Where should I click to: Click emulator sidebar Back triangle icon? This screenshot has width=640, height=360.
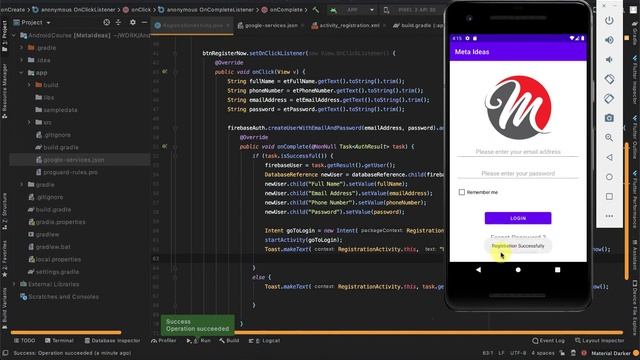pyautogui.click(x=609, y=157)
